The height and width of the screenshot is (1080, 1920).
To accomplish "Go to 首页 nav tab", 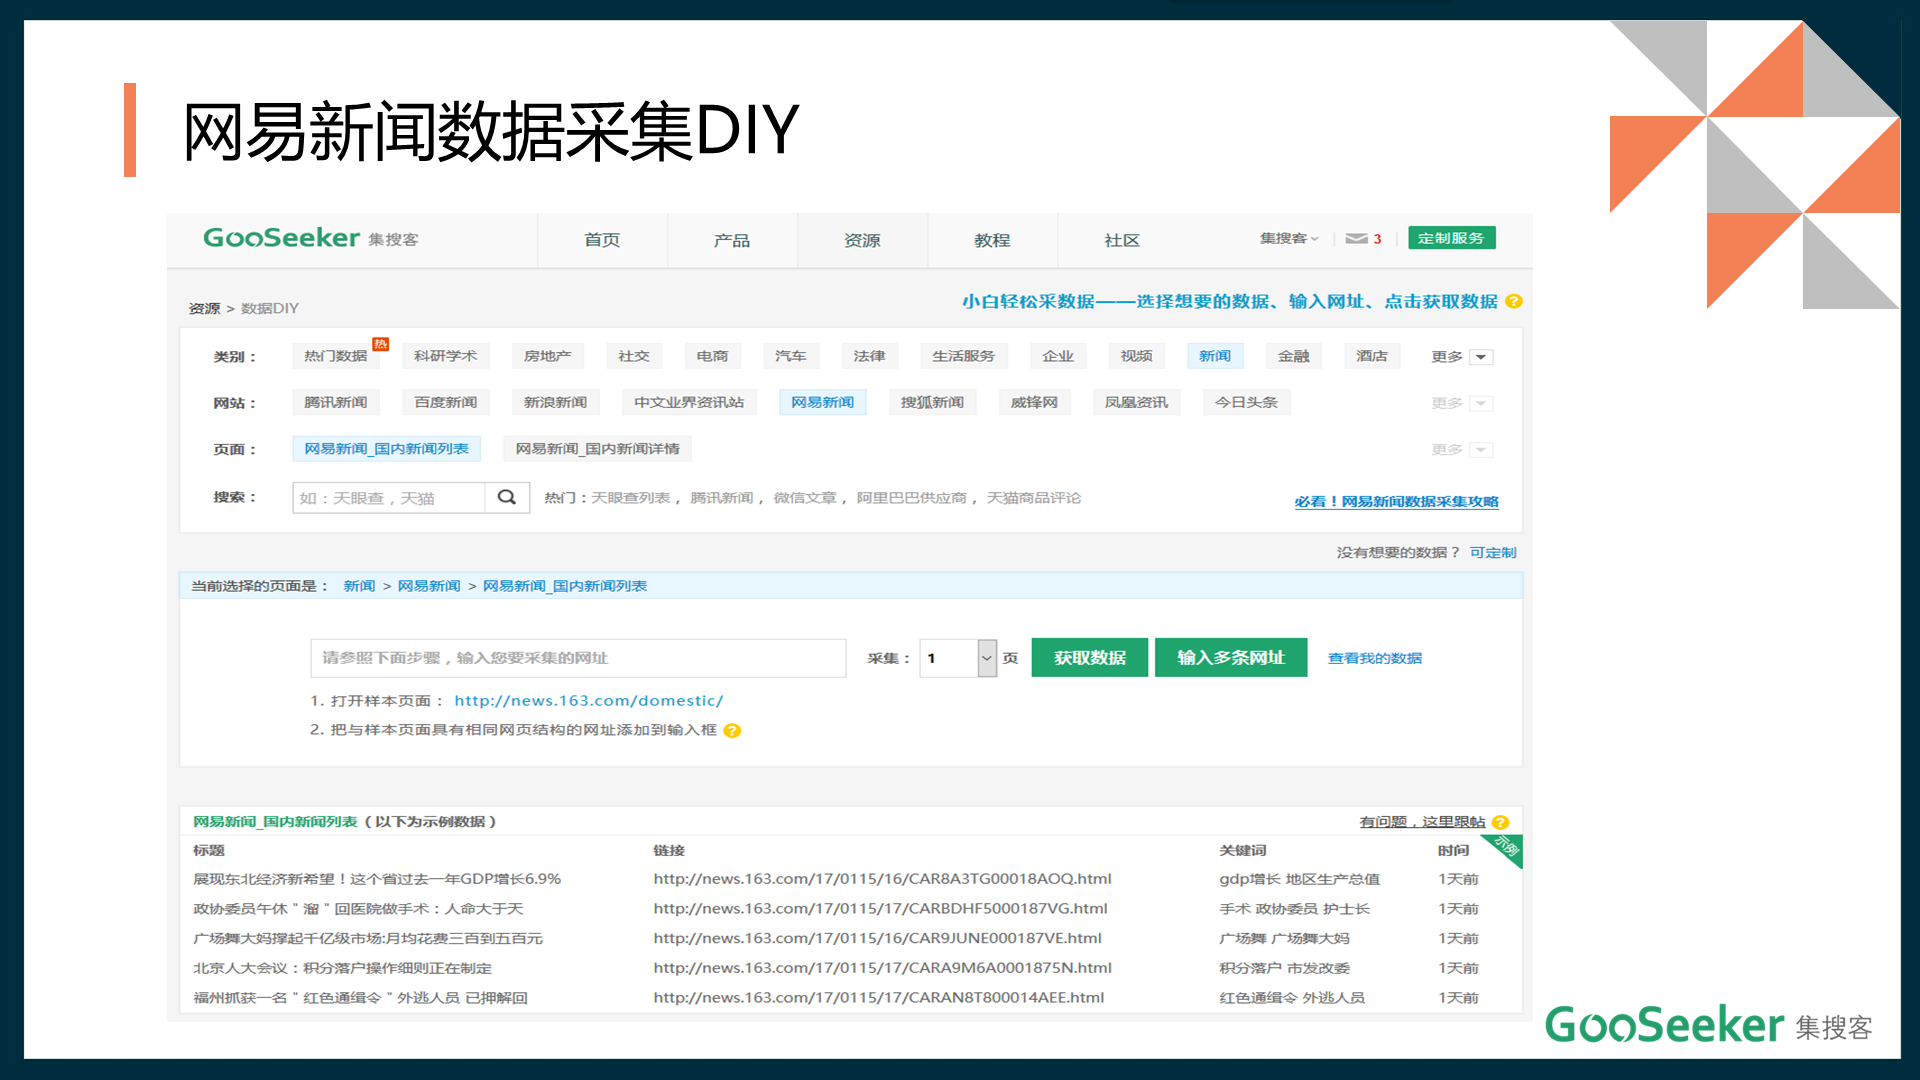I will pos(602,240).
